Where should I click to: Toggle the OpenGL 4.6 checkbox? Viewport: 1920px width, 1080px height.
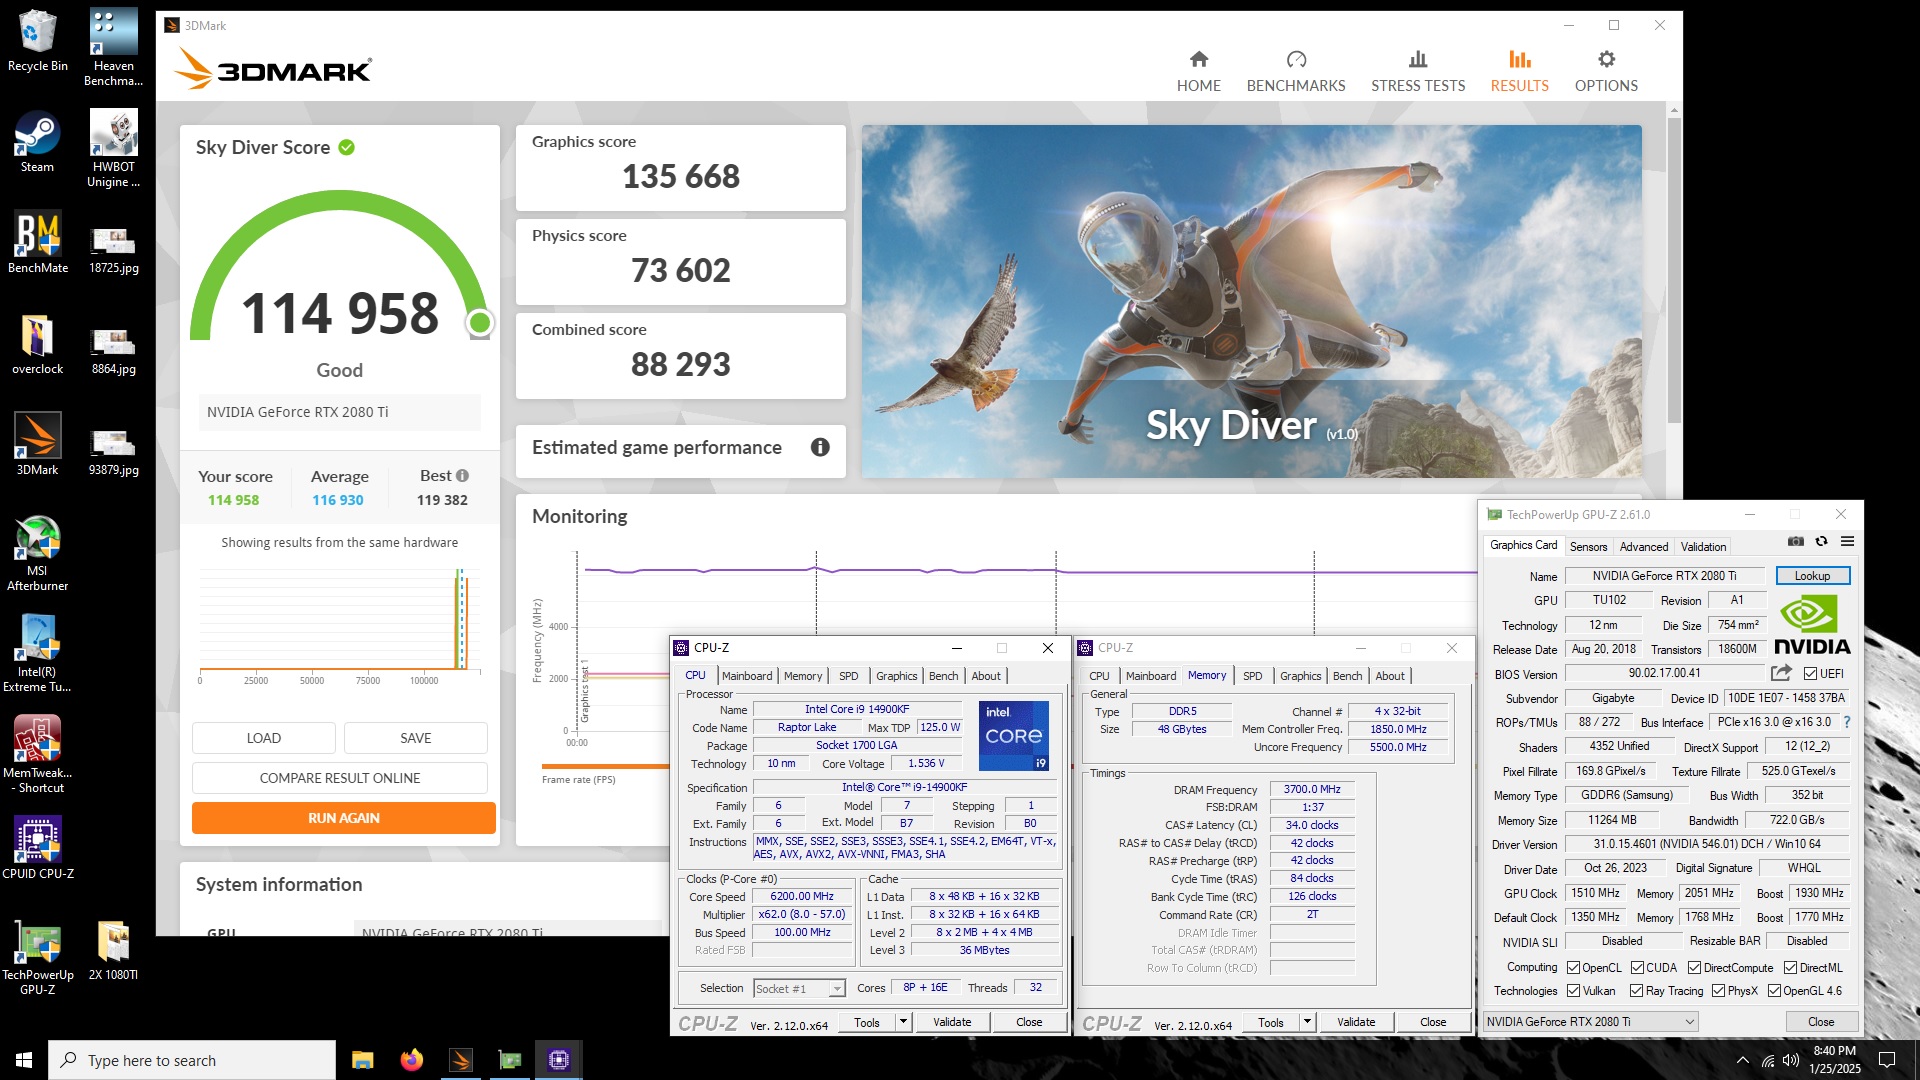(x=1774, y=991)
